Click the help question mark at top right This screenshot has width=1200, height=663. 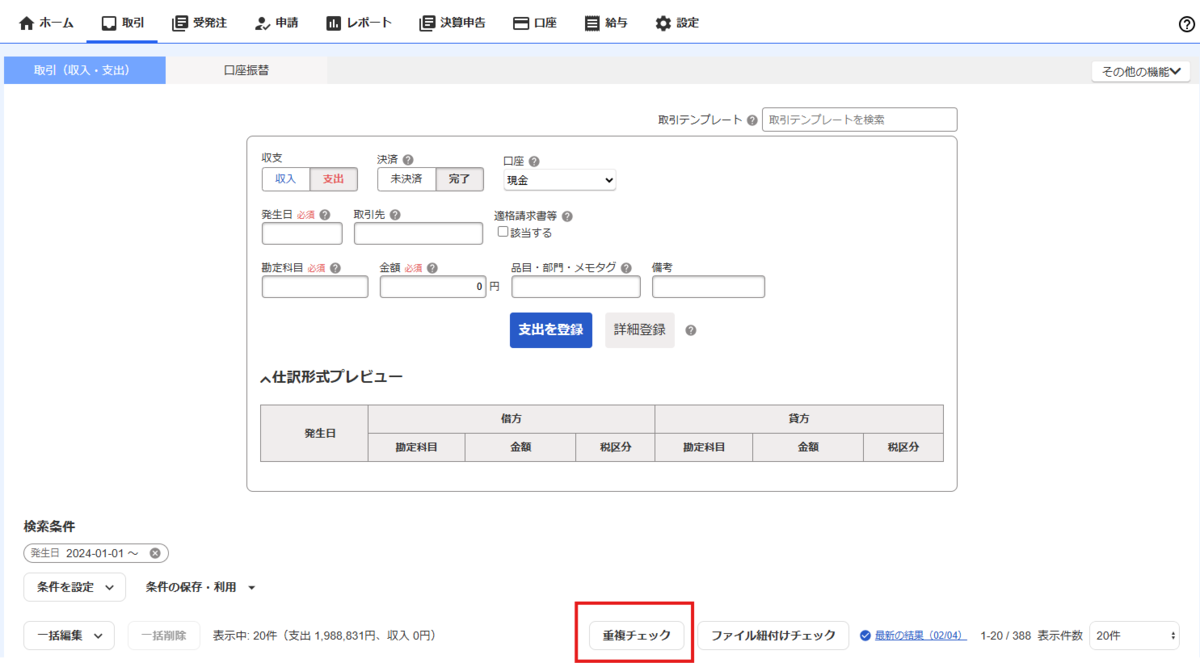(1187, 24)
